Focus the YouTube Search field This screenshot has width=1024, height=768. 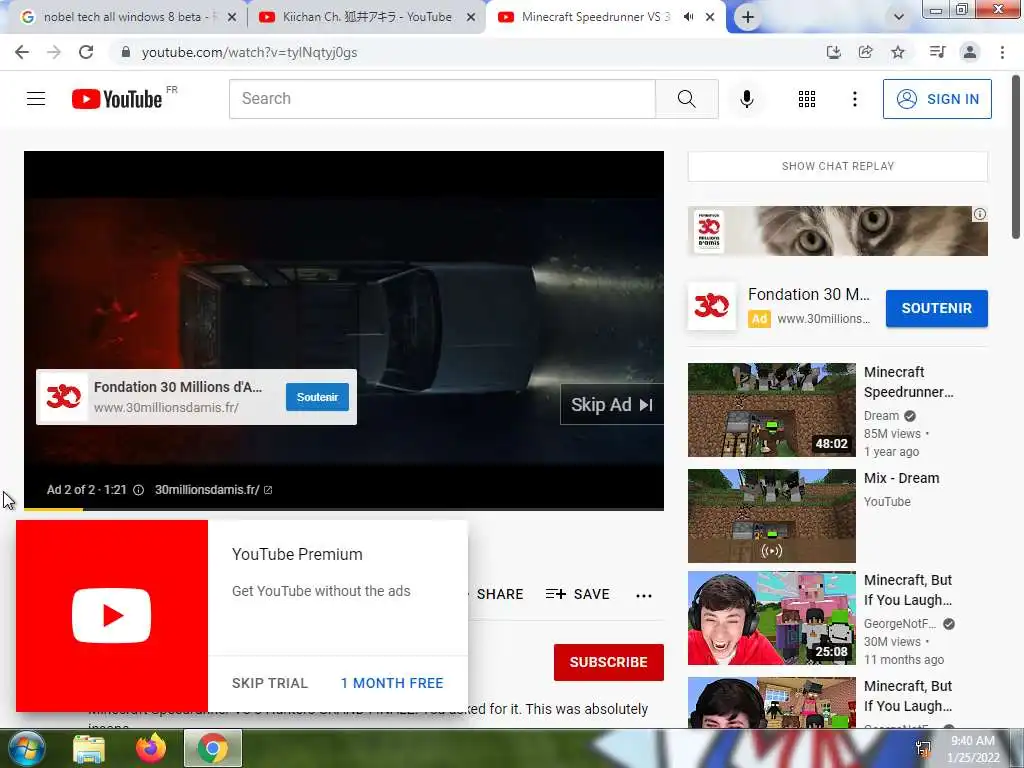tap(442, 99)
